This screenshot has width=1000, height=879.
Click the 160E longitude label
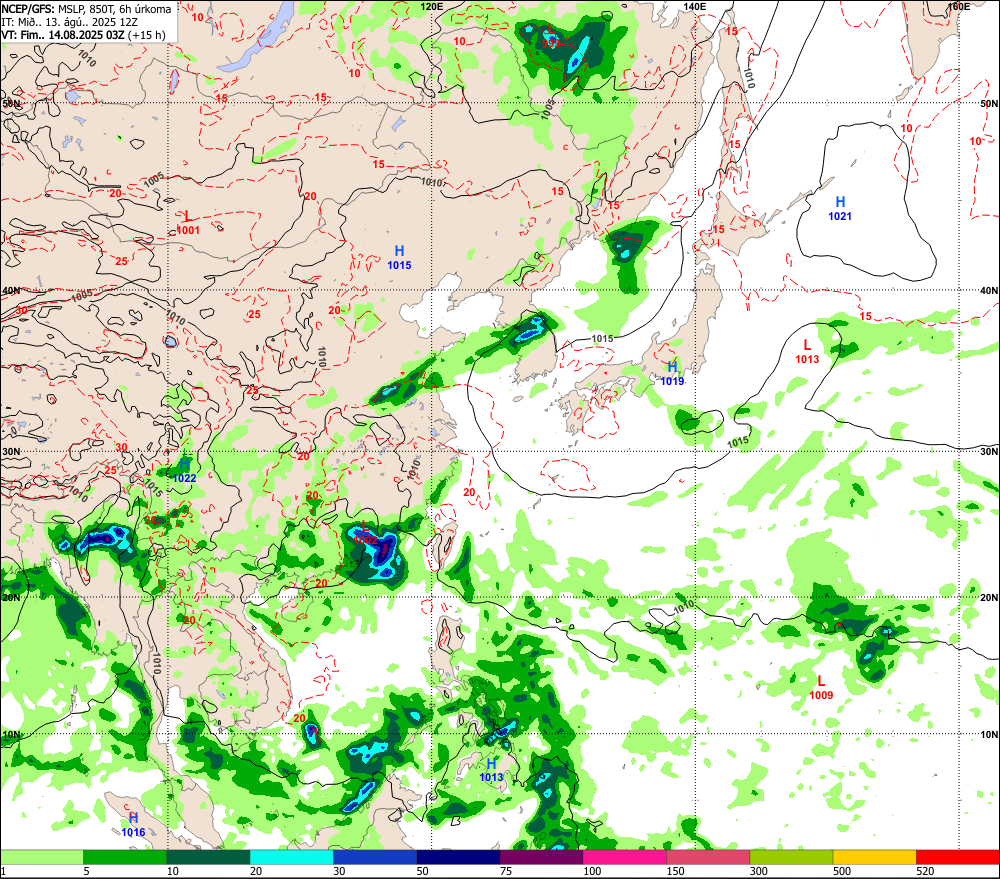pyautogui.click(x=958, y=6)
